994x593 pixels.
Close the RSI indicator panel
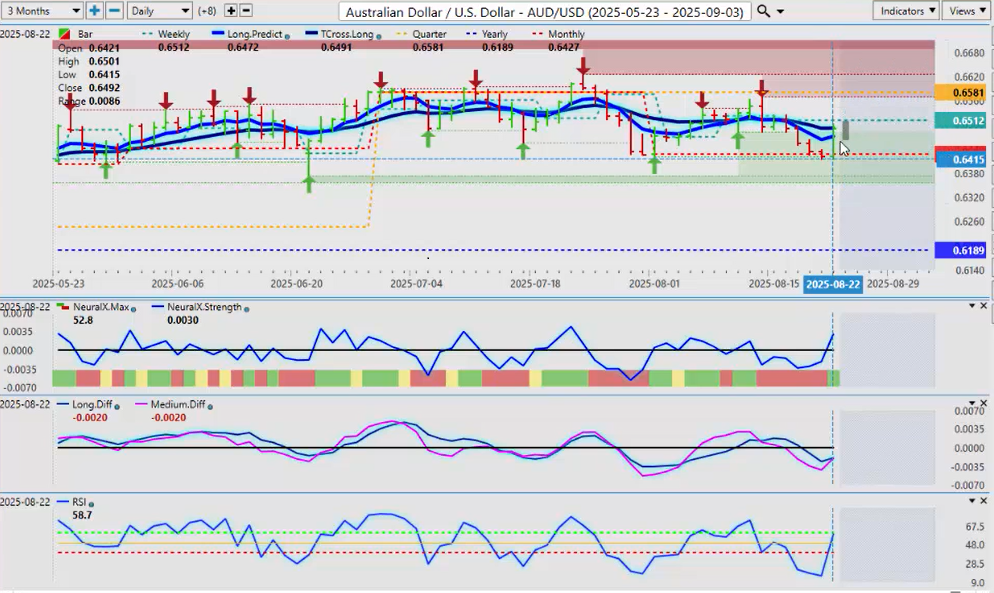coord(984,501)
